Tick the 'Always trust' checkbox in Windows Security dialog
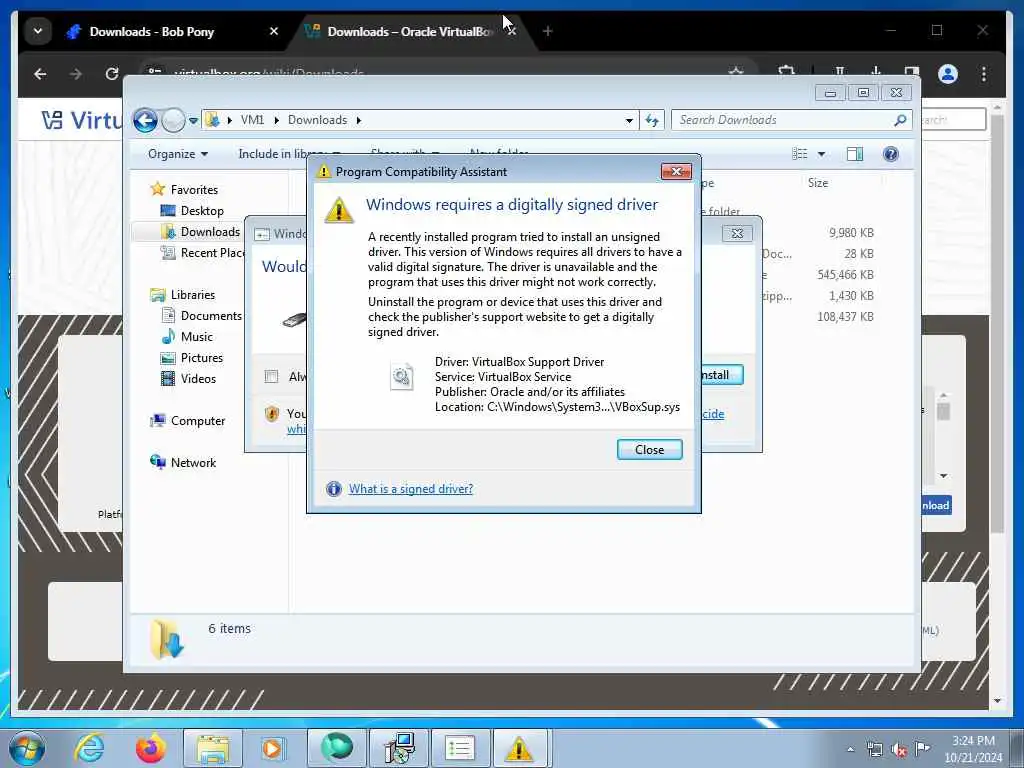This screenshot has width=1024, height=768. [271, 376]
